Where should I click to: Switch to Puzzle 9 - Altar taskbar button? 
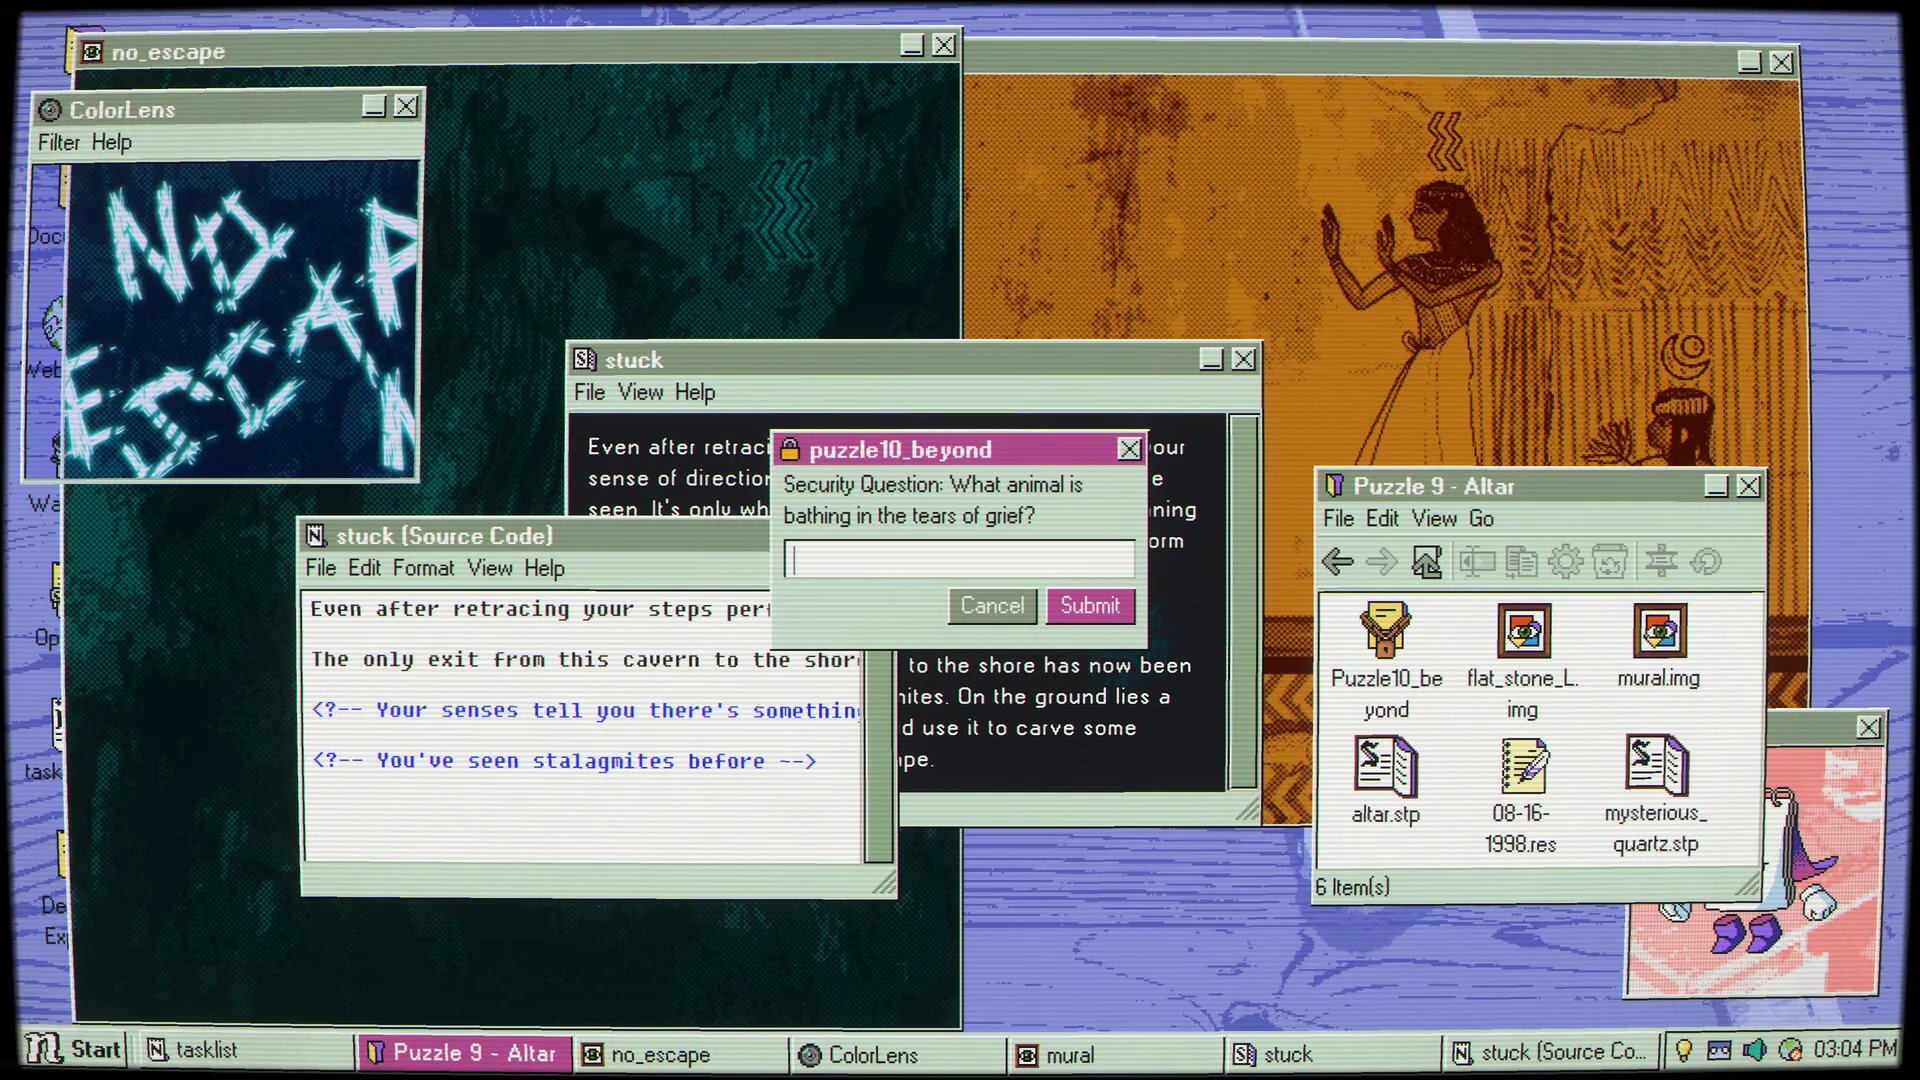[463, 1053]
